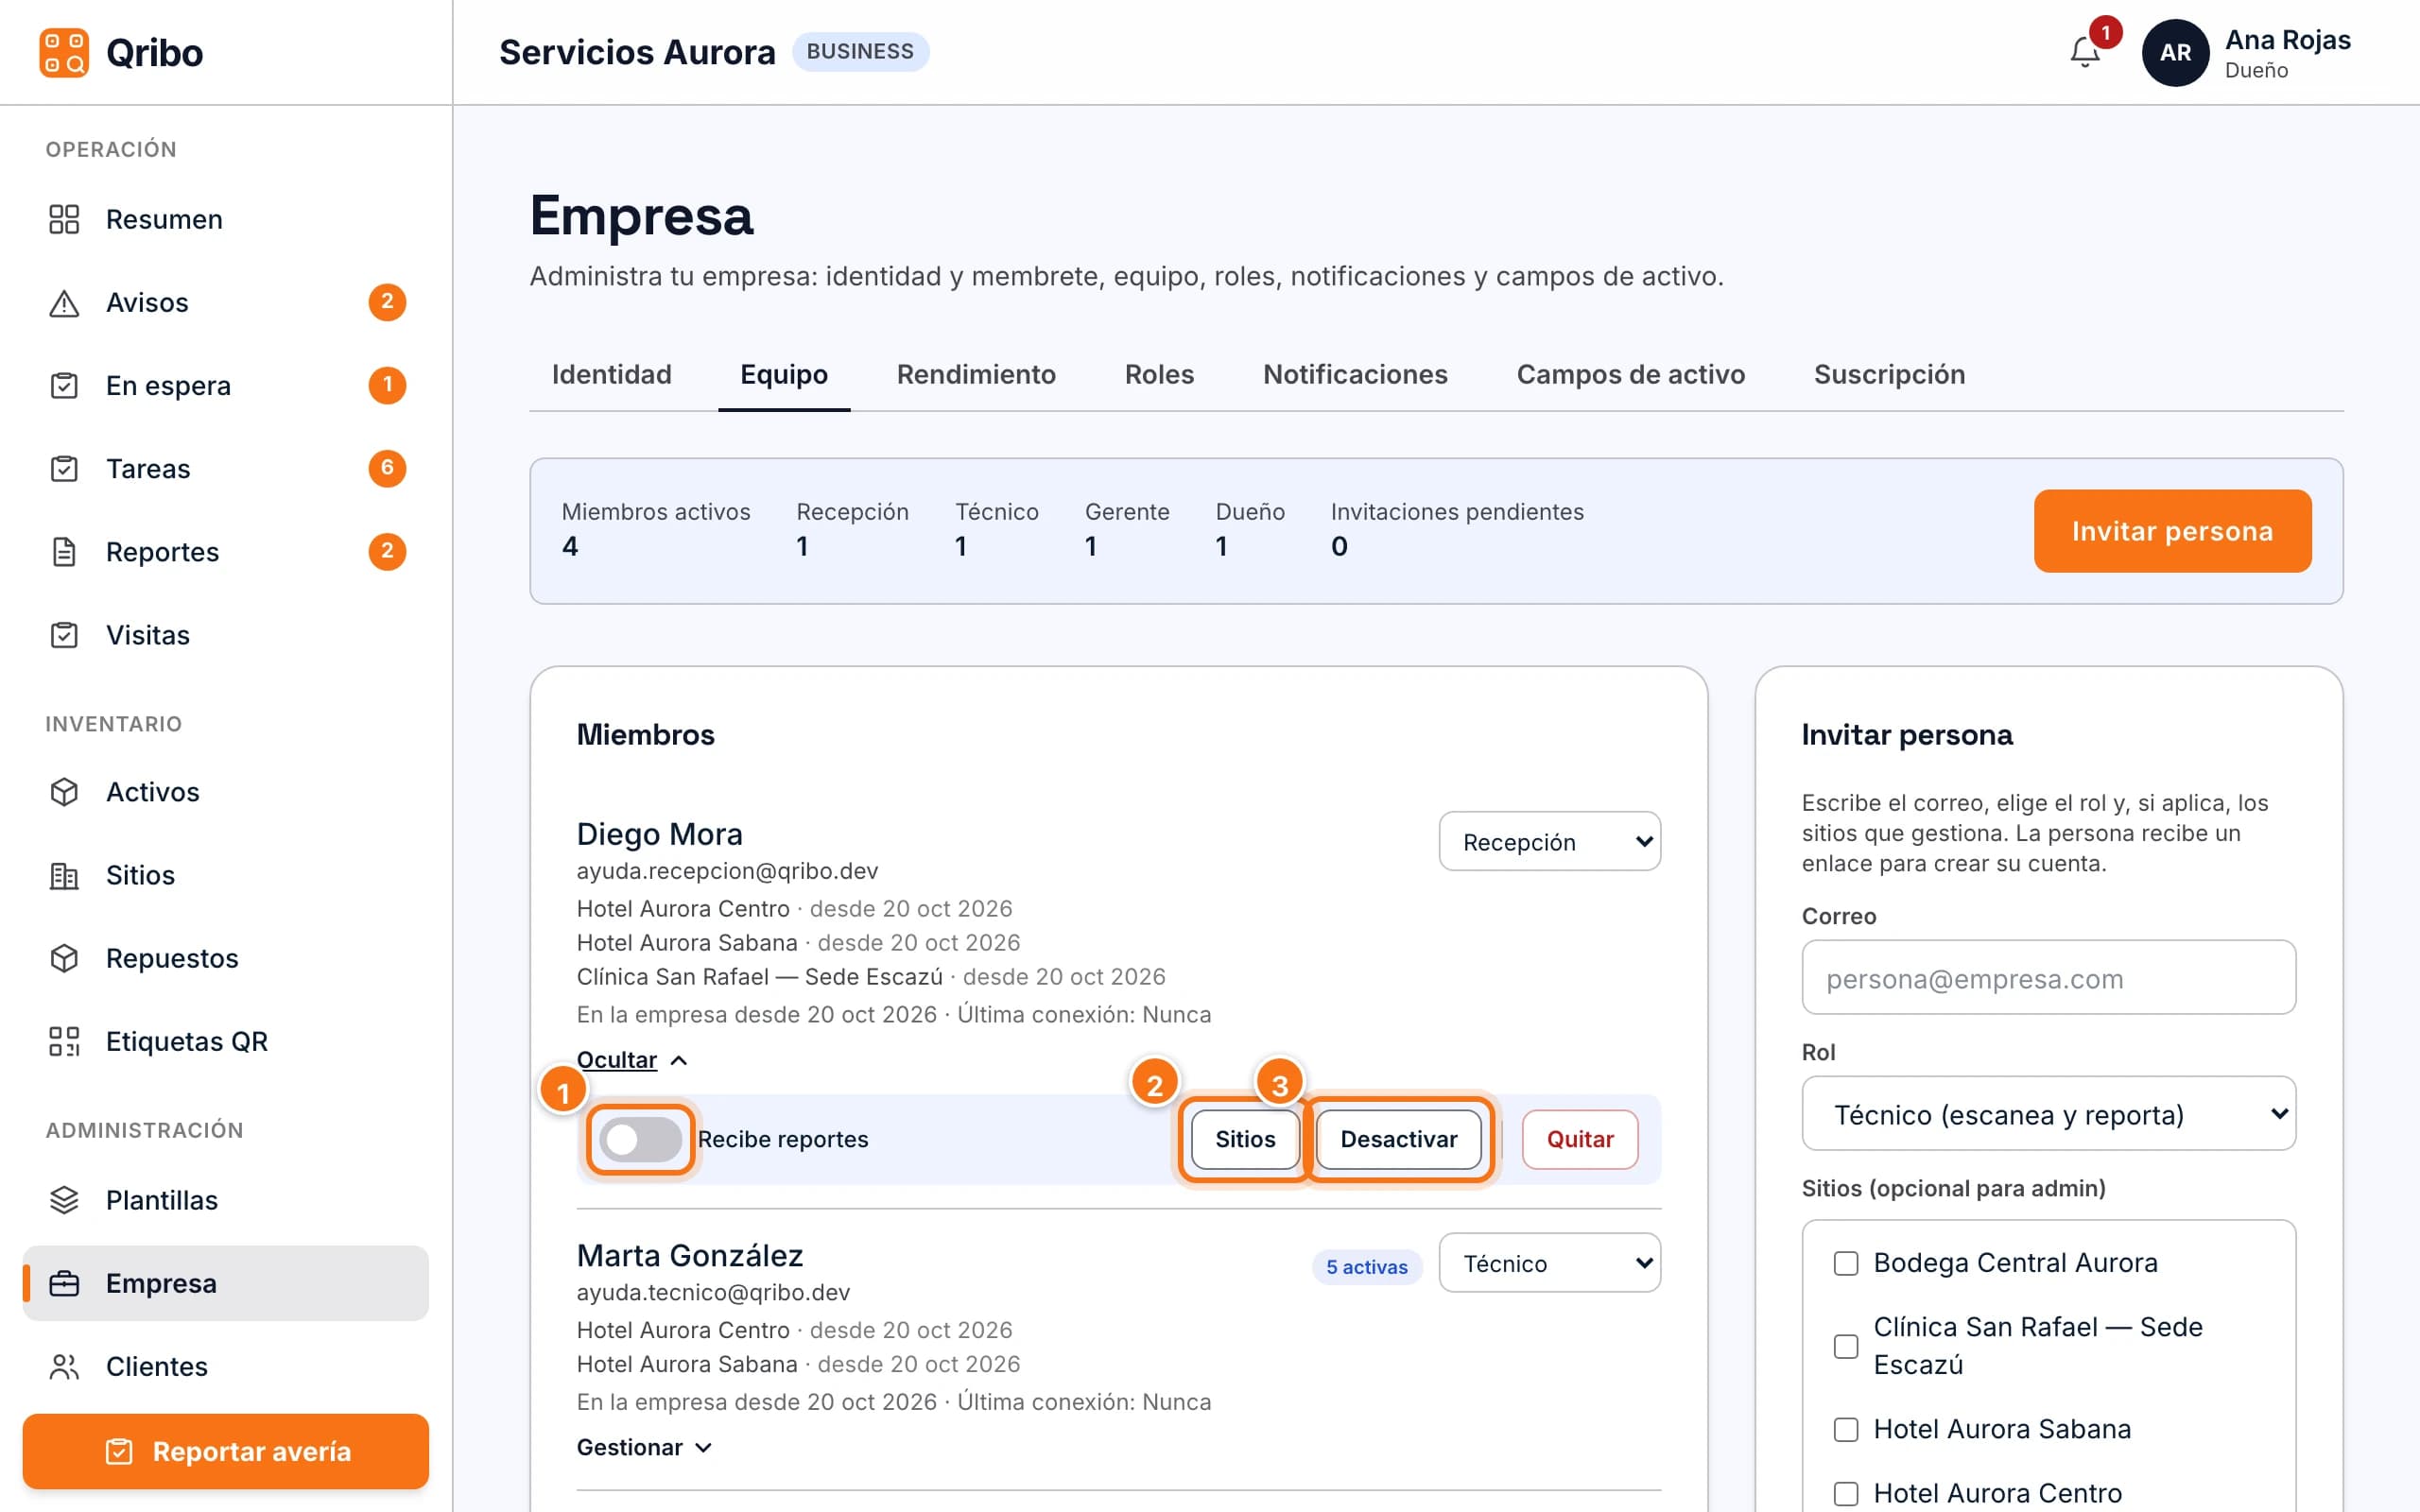Check Hotel Aurora Sabana checkbox

pos(1846,1429)
